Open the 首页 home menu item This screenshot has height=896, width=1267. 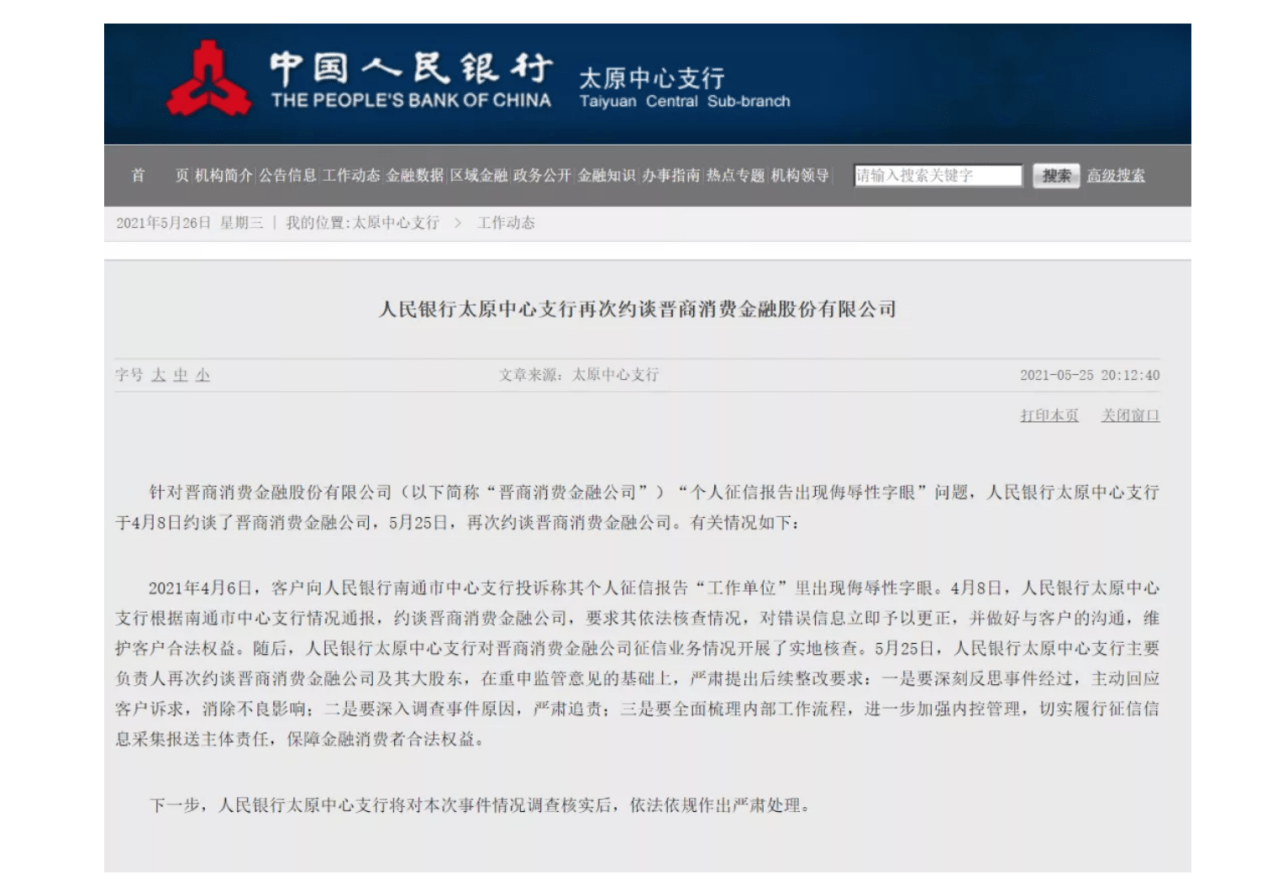point(159,176)
